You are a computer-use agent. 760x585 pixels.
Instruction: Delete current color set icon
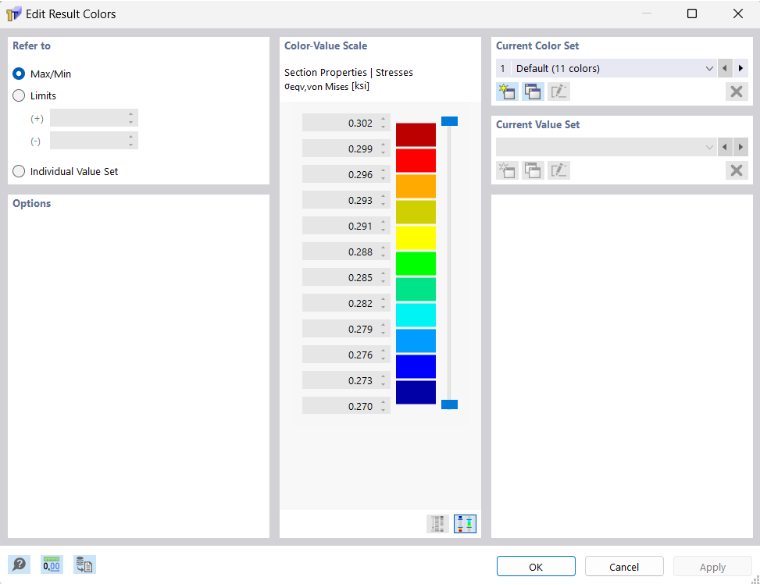(x=736, y=92)
